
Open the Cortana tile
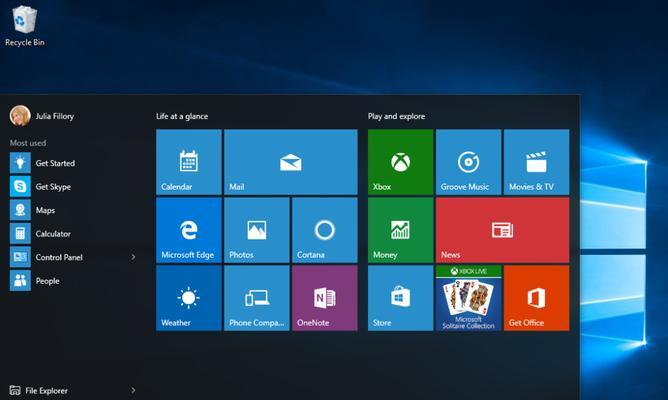coord(325,230)
